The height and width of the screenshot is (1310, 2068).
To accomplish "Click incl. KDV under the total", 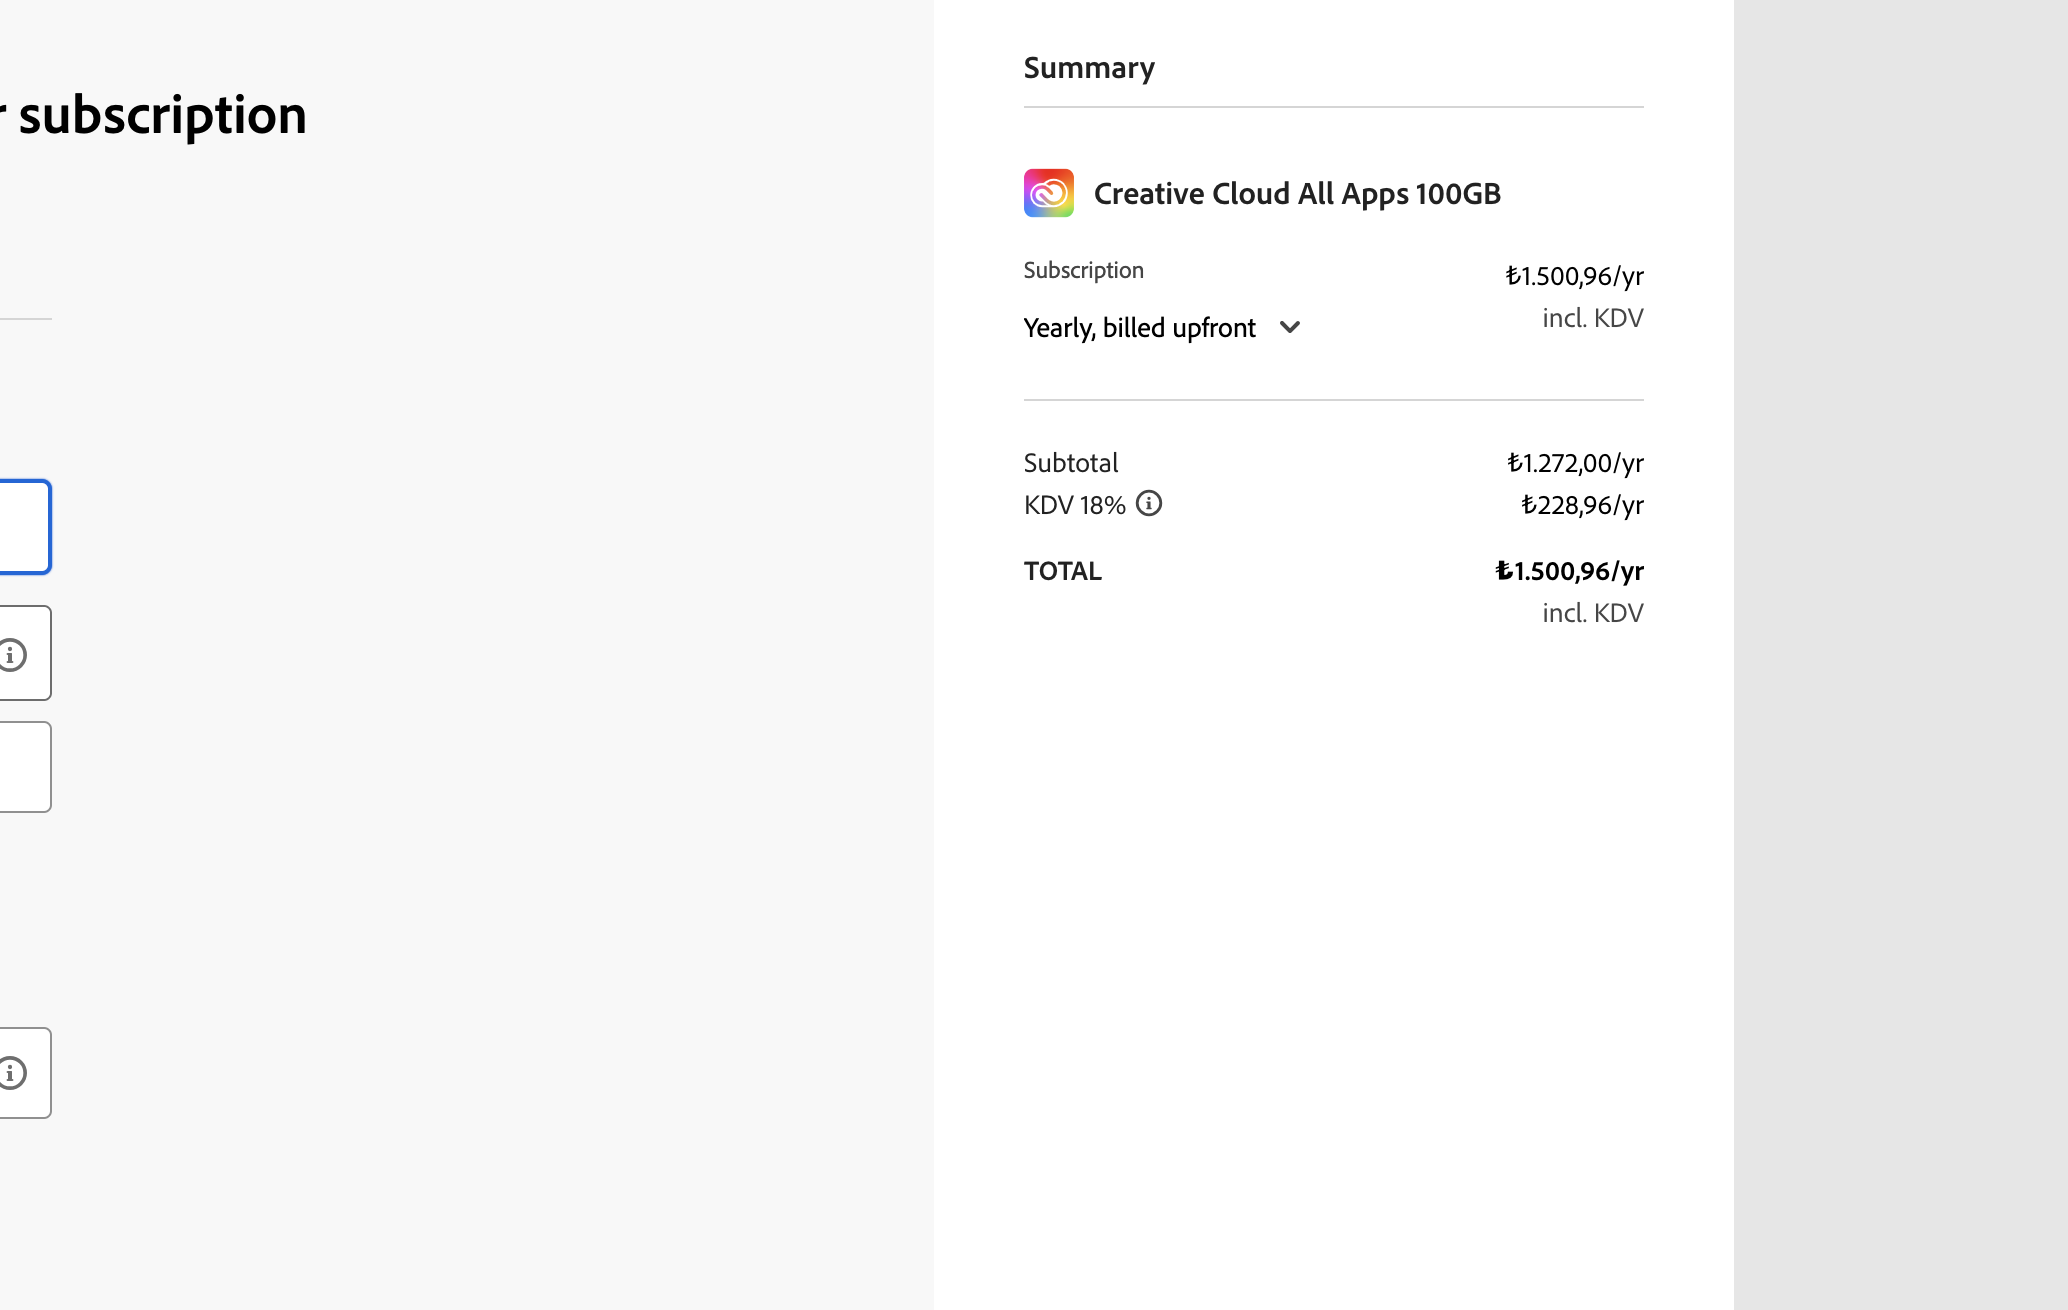I will point(1592,613).
